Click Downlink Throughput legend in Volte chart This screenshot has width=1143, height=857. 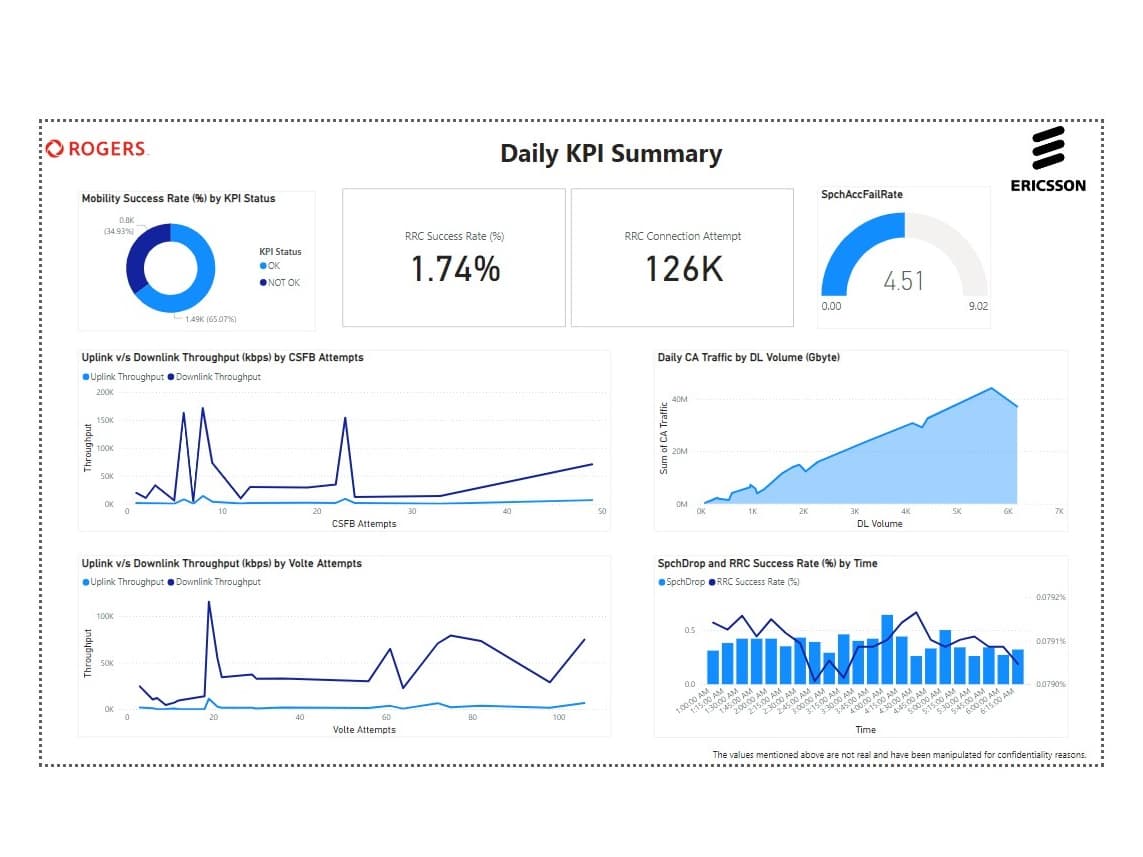(x=214, y=582)
